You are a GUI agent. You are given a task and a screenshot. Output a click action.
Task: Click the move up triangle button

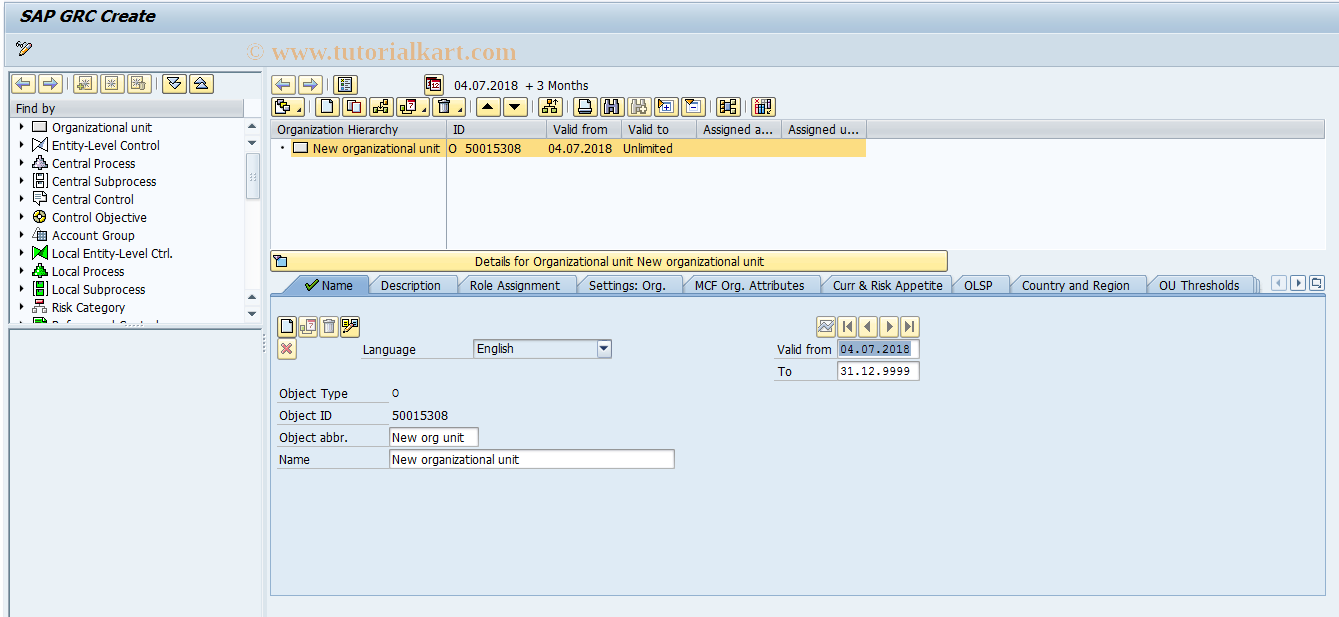click(488, 107)
